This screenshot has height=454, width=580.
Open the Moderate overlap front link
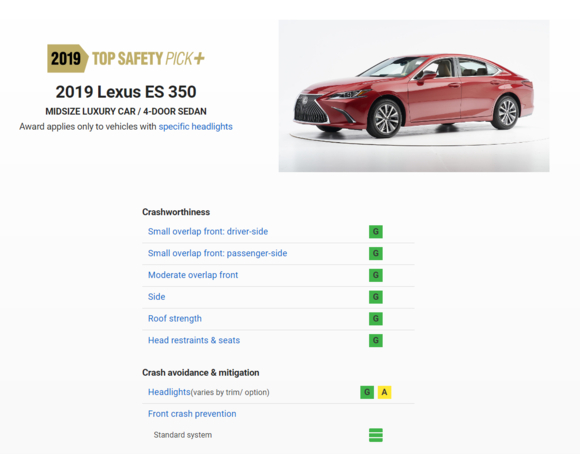(x=193, y=275)
